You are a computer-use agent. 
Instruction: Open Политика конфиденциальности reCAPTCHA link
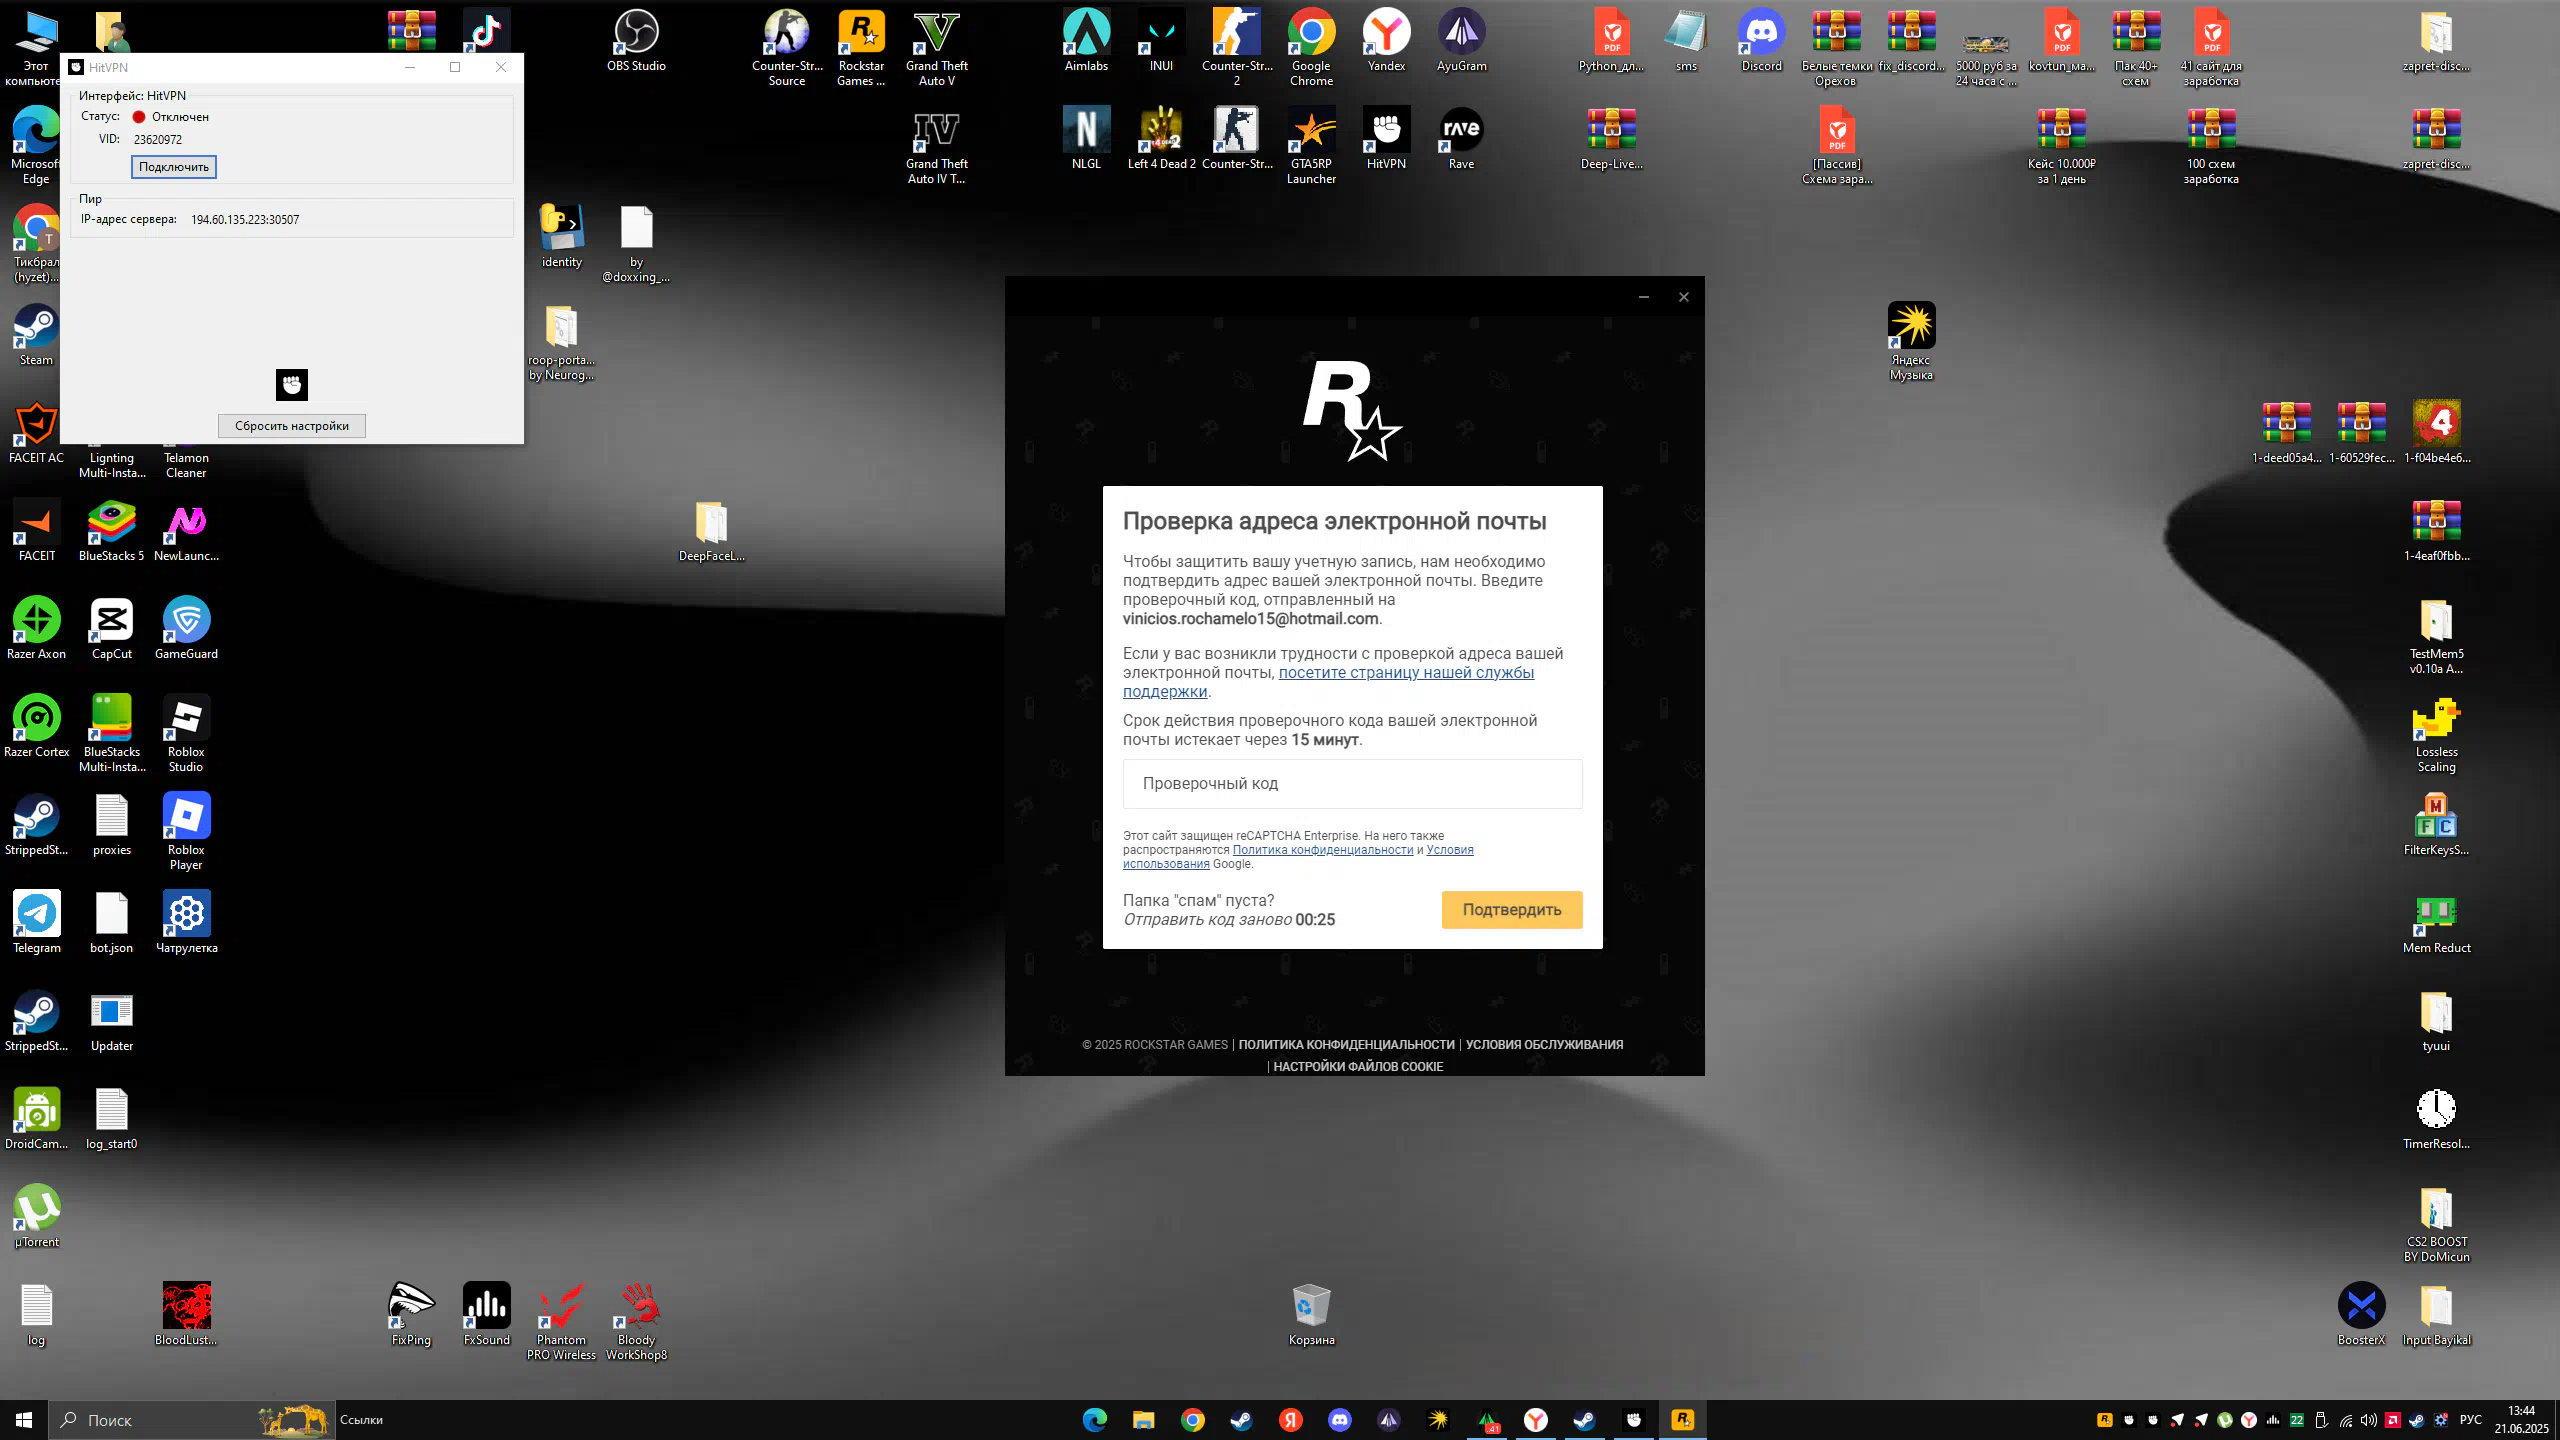pos(1323,850)
